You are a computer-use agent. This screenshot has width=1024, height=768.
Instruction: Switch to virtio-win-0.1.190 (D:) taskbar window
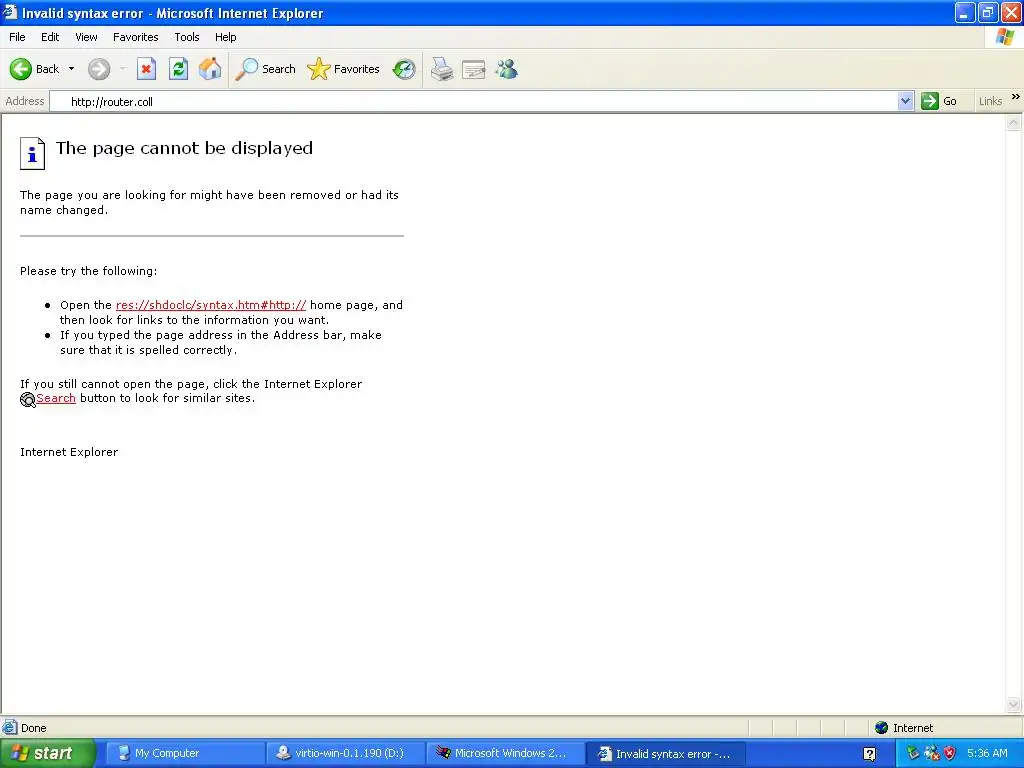coord(344,753)
